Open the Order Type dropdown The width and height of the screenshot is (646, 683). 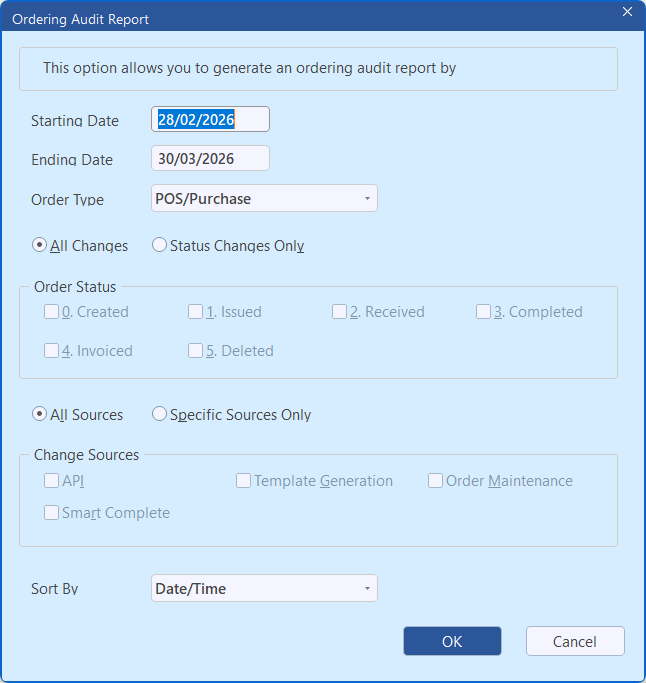pyautogui.click(x=264, y=199)
